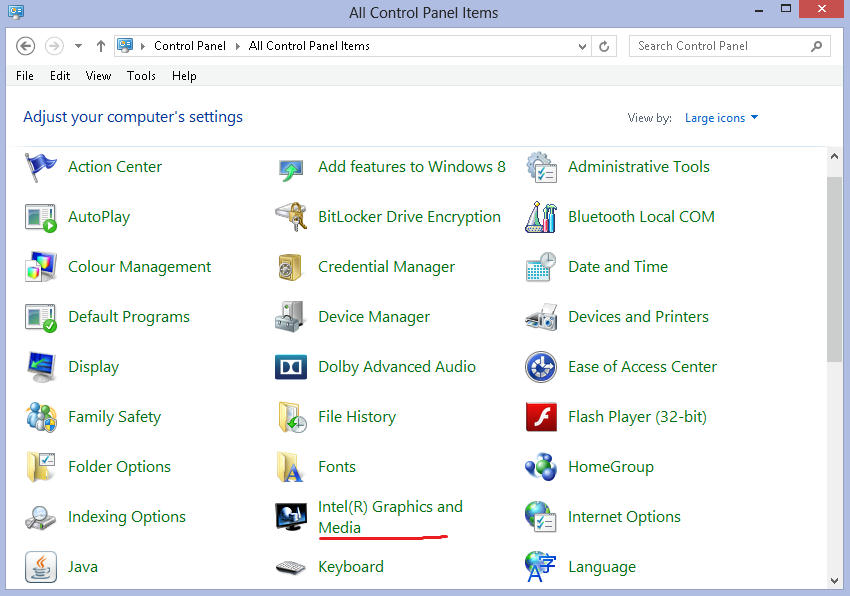Open the Device Manager icon
The height and width of the screenshot is (596, 850).
[291, 317]
